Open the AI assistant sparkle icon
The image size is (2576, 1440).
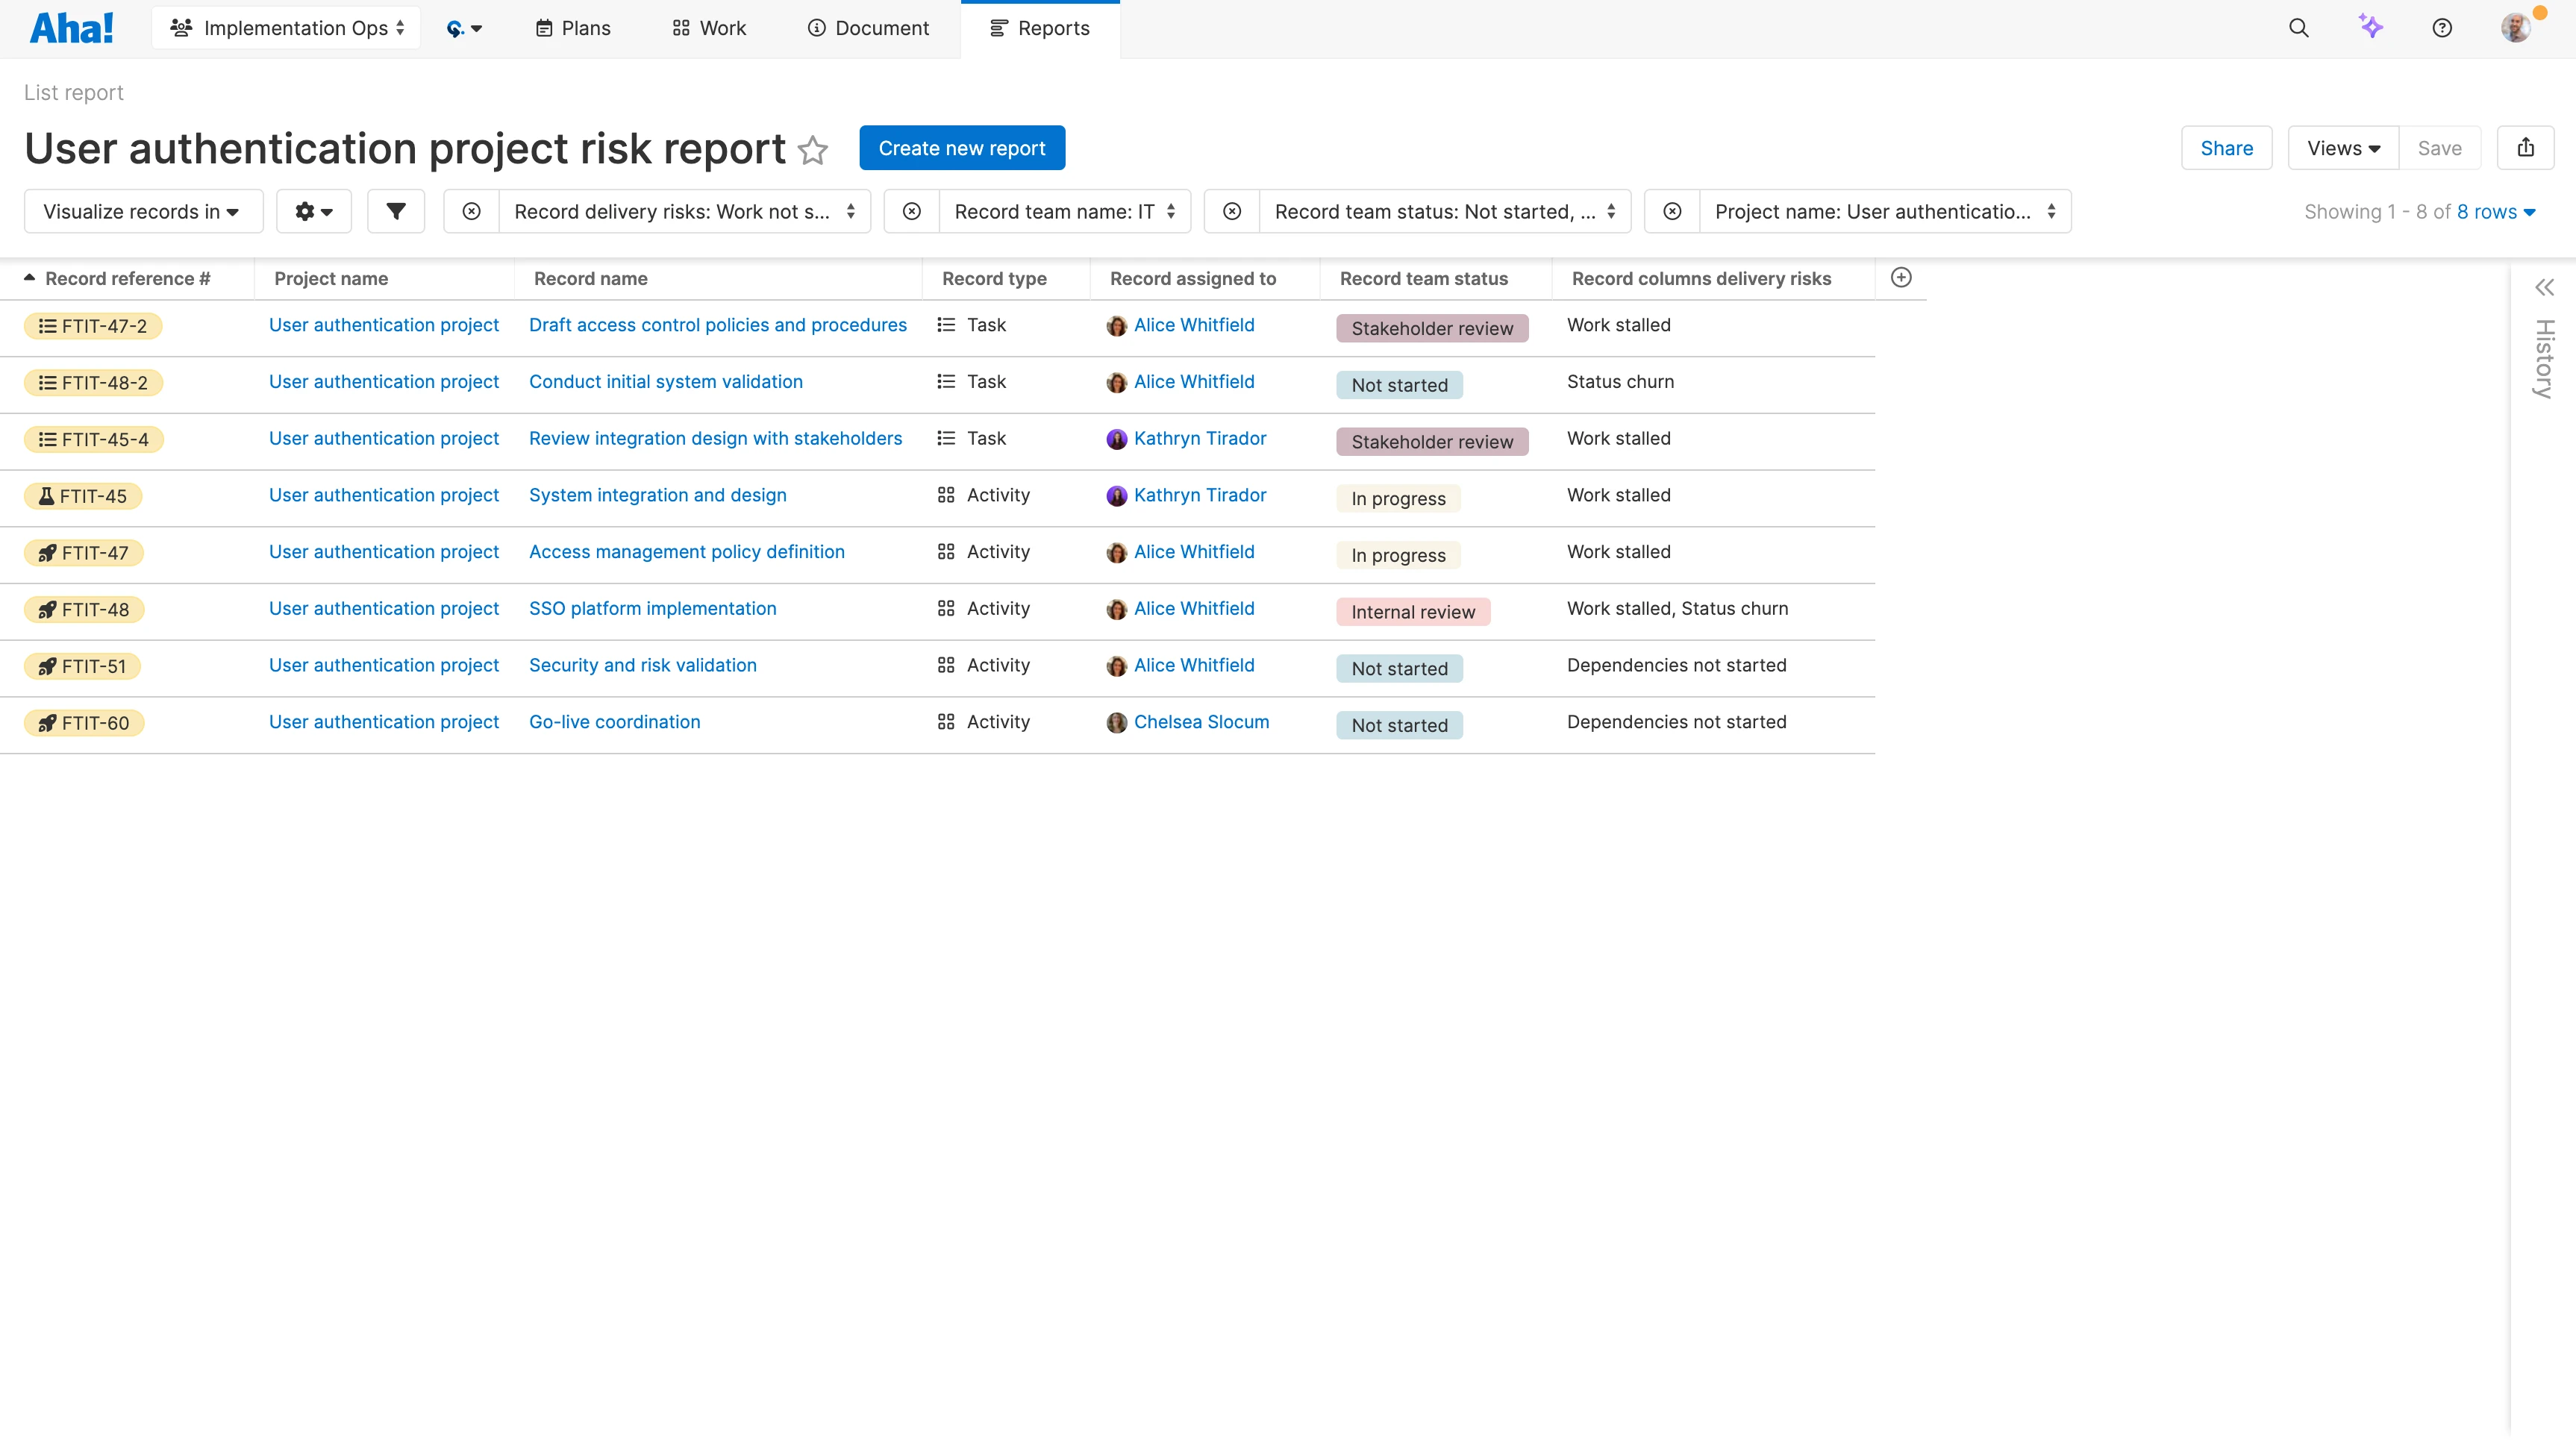pyautogui.click(x=2370, y=27)
